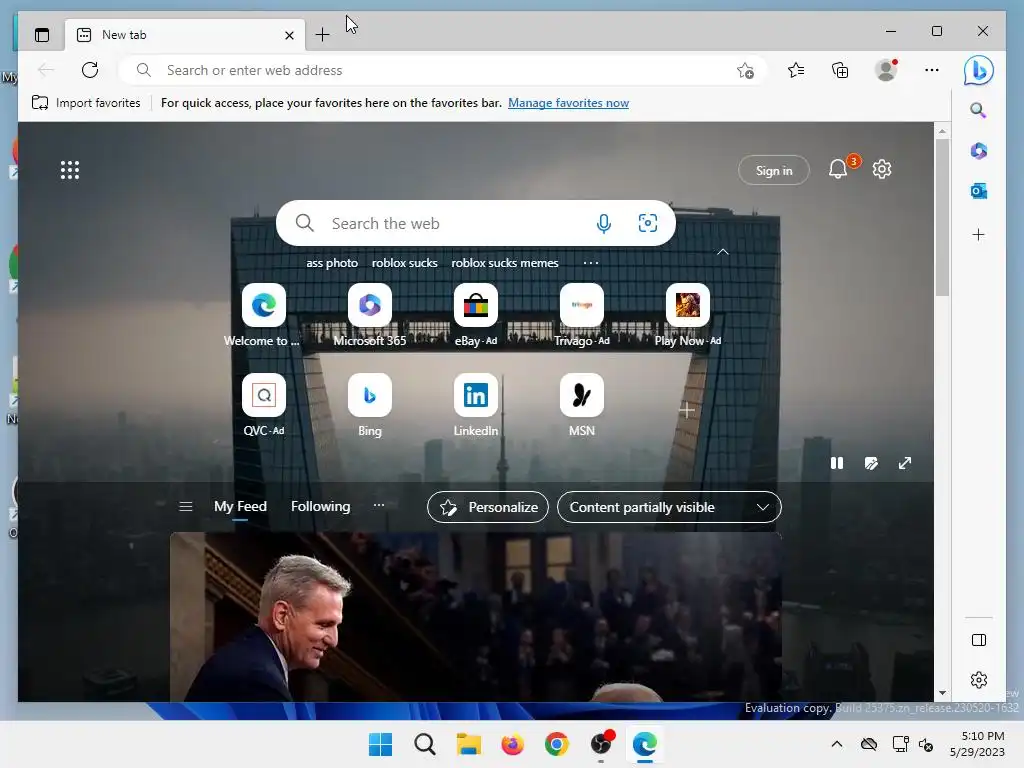The width and height of the screenshot is (1024, 768).
Task: Show hidden system tray icons
Action: (x=837, y=744)
